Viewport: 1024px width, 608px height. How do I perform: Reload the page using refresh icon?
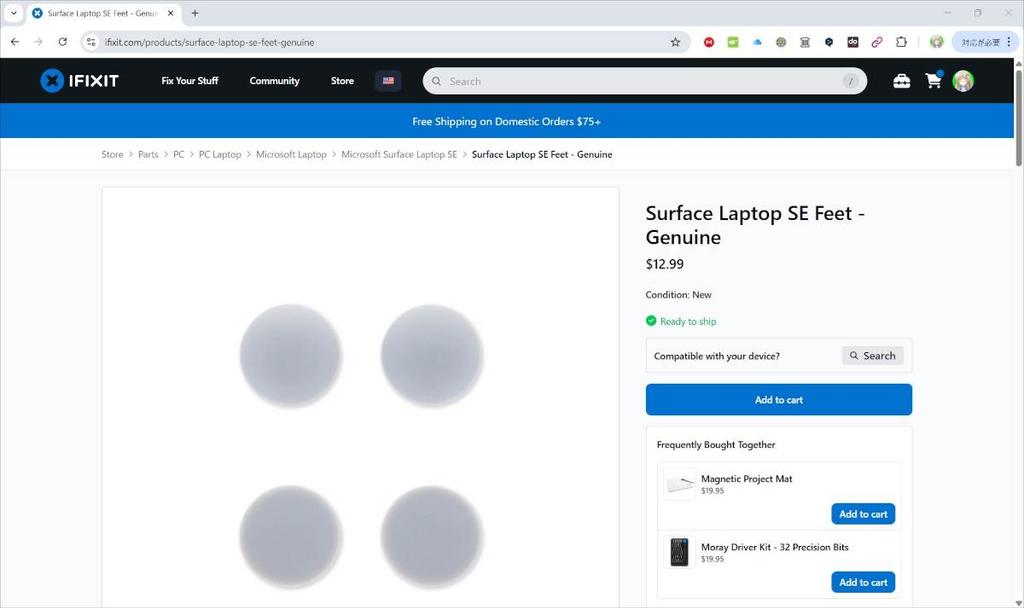63,42
